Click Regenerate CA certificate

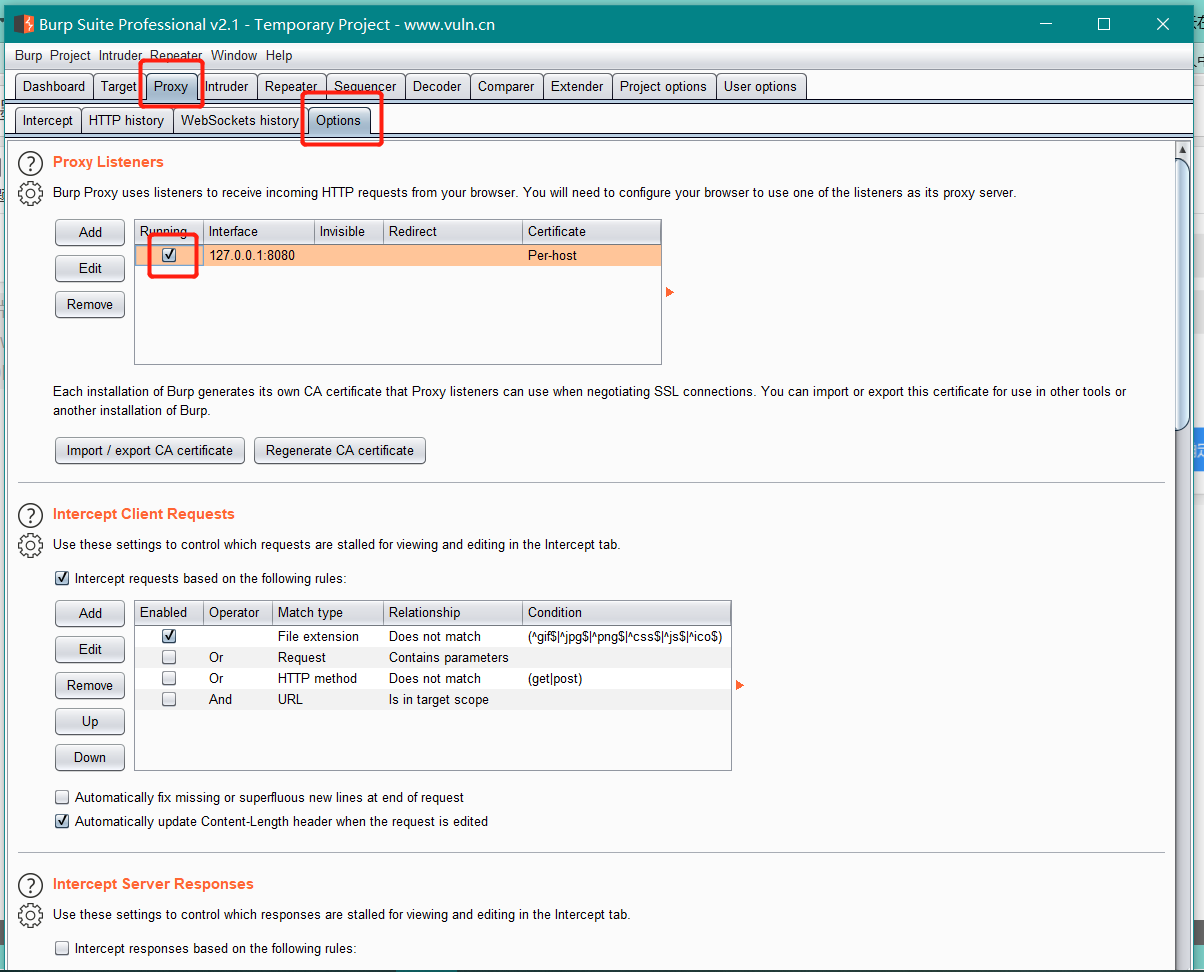(x=340, y=451)
